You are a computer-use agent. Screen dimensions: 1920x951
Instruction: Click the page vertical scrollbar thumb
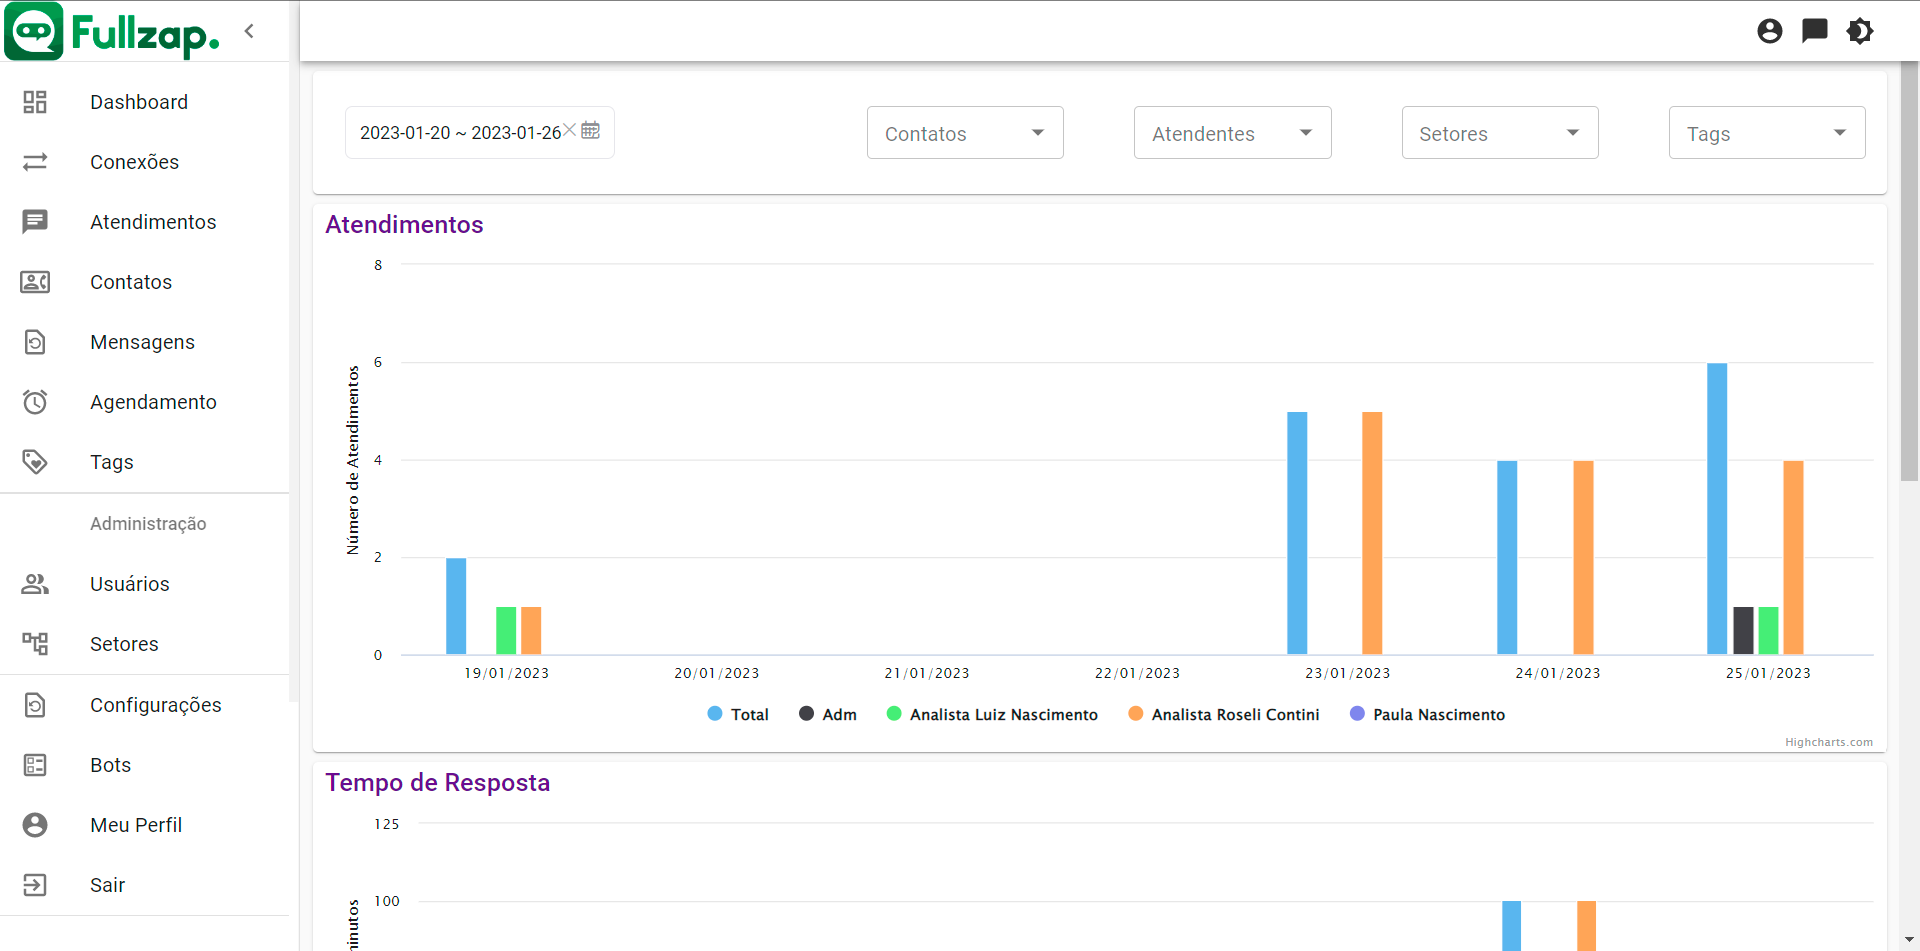tap(1910, 270)
